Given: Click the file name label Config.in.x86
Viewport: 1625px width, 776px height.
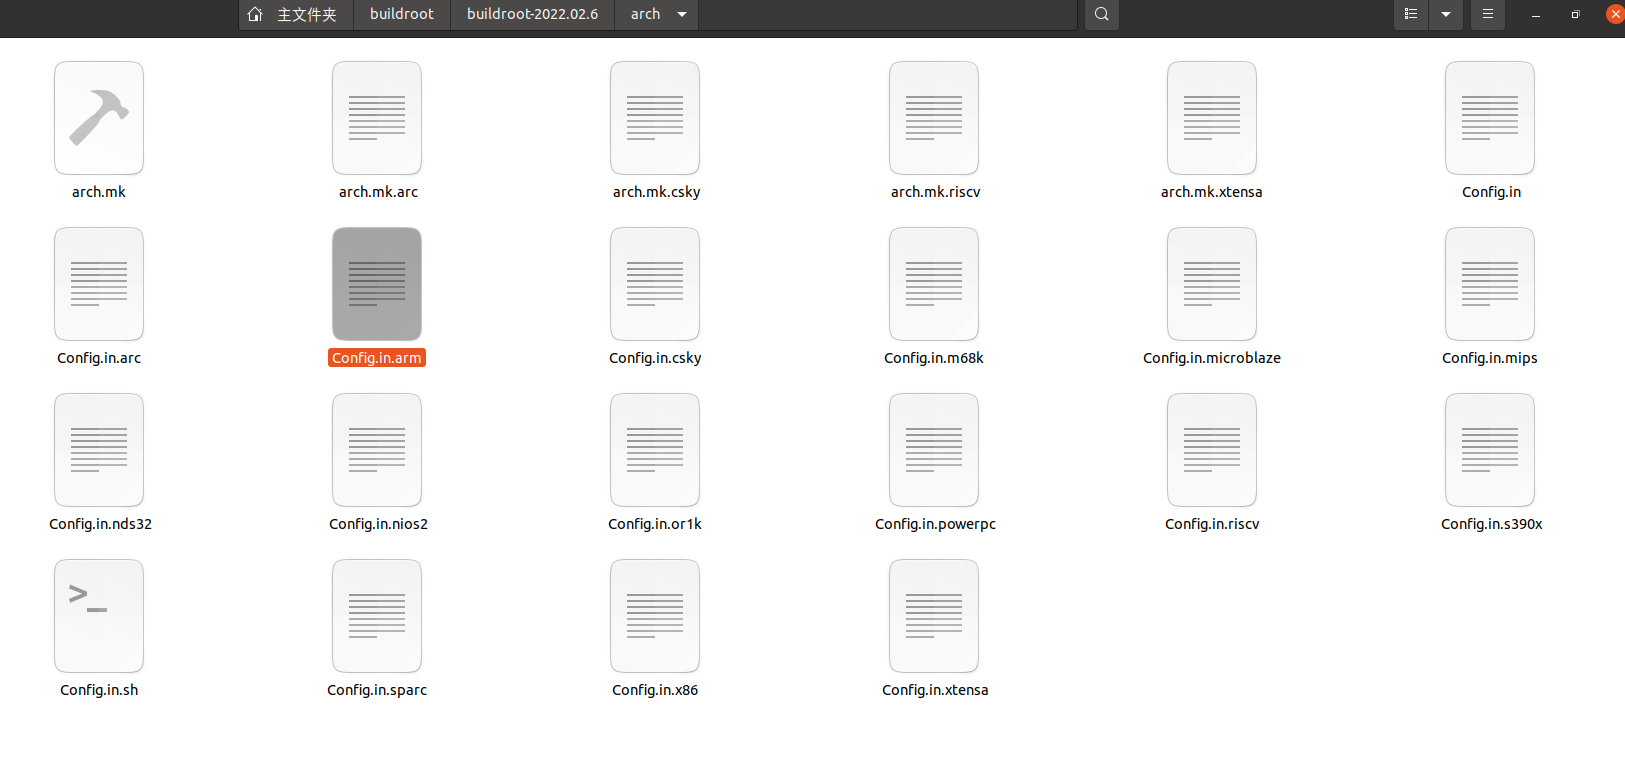Looking at the screenshot, I should coord(655,690).
